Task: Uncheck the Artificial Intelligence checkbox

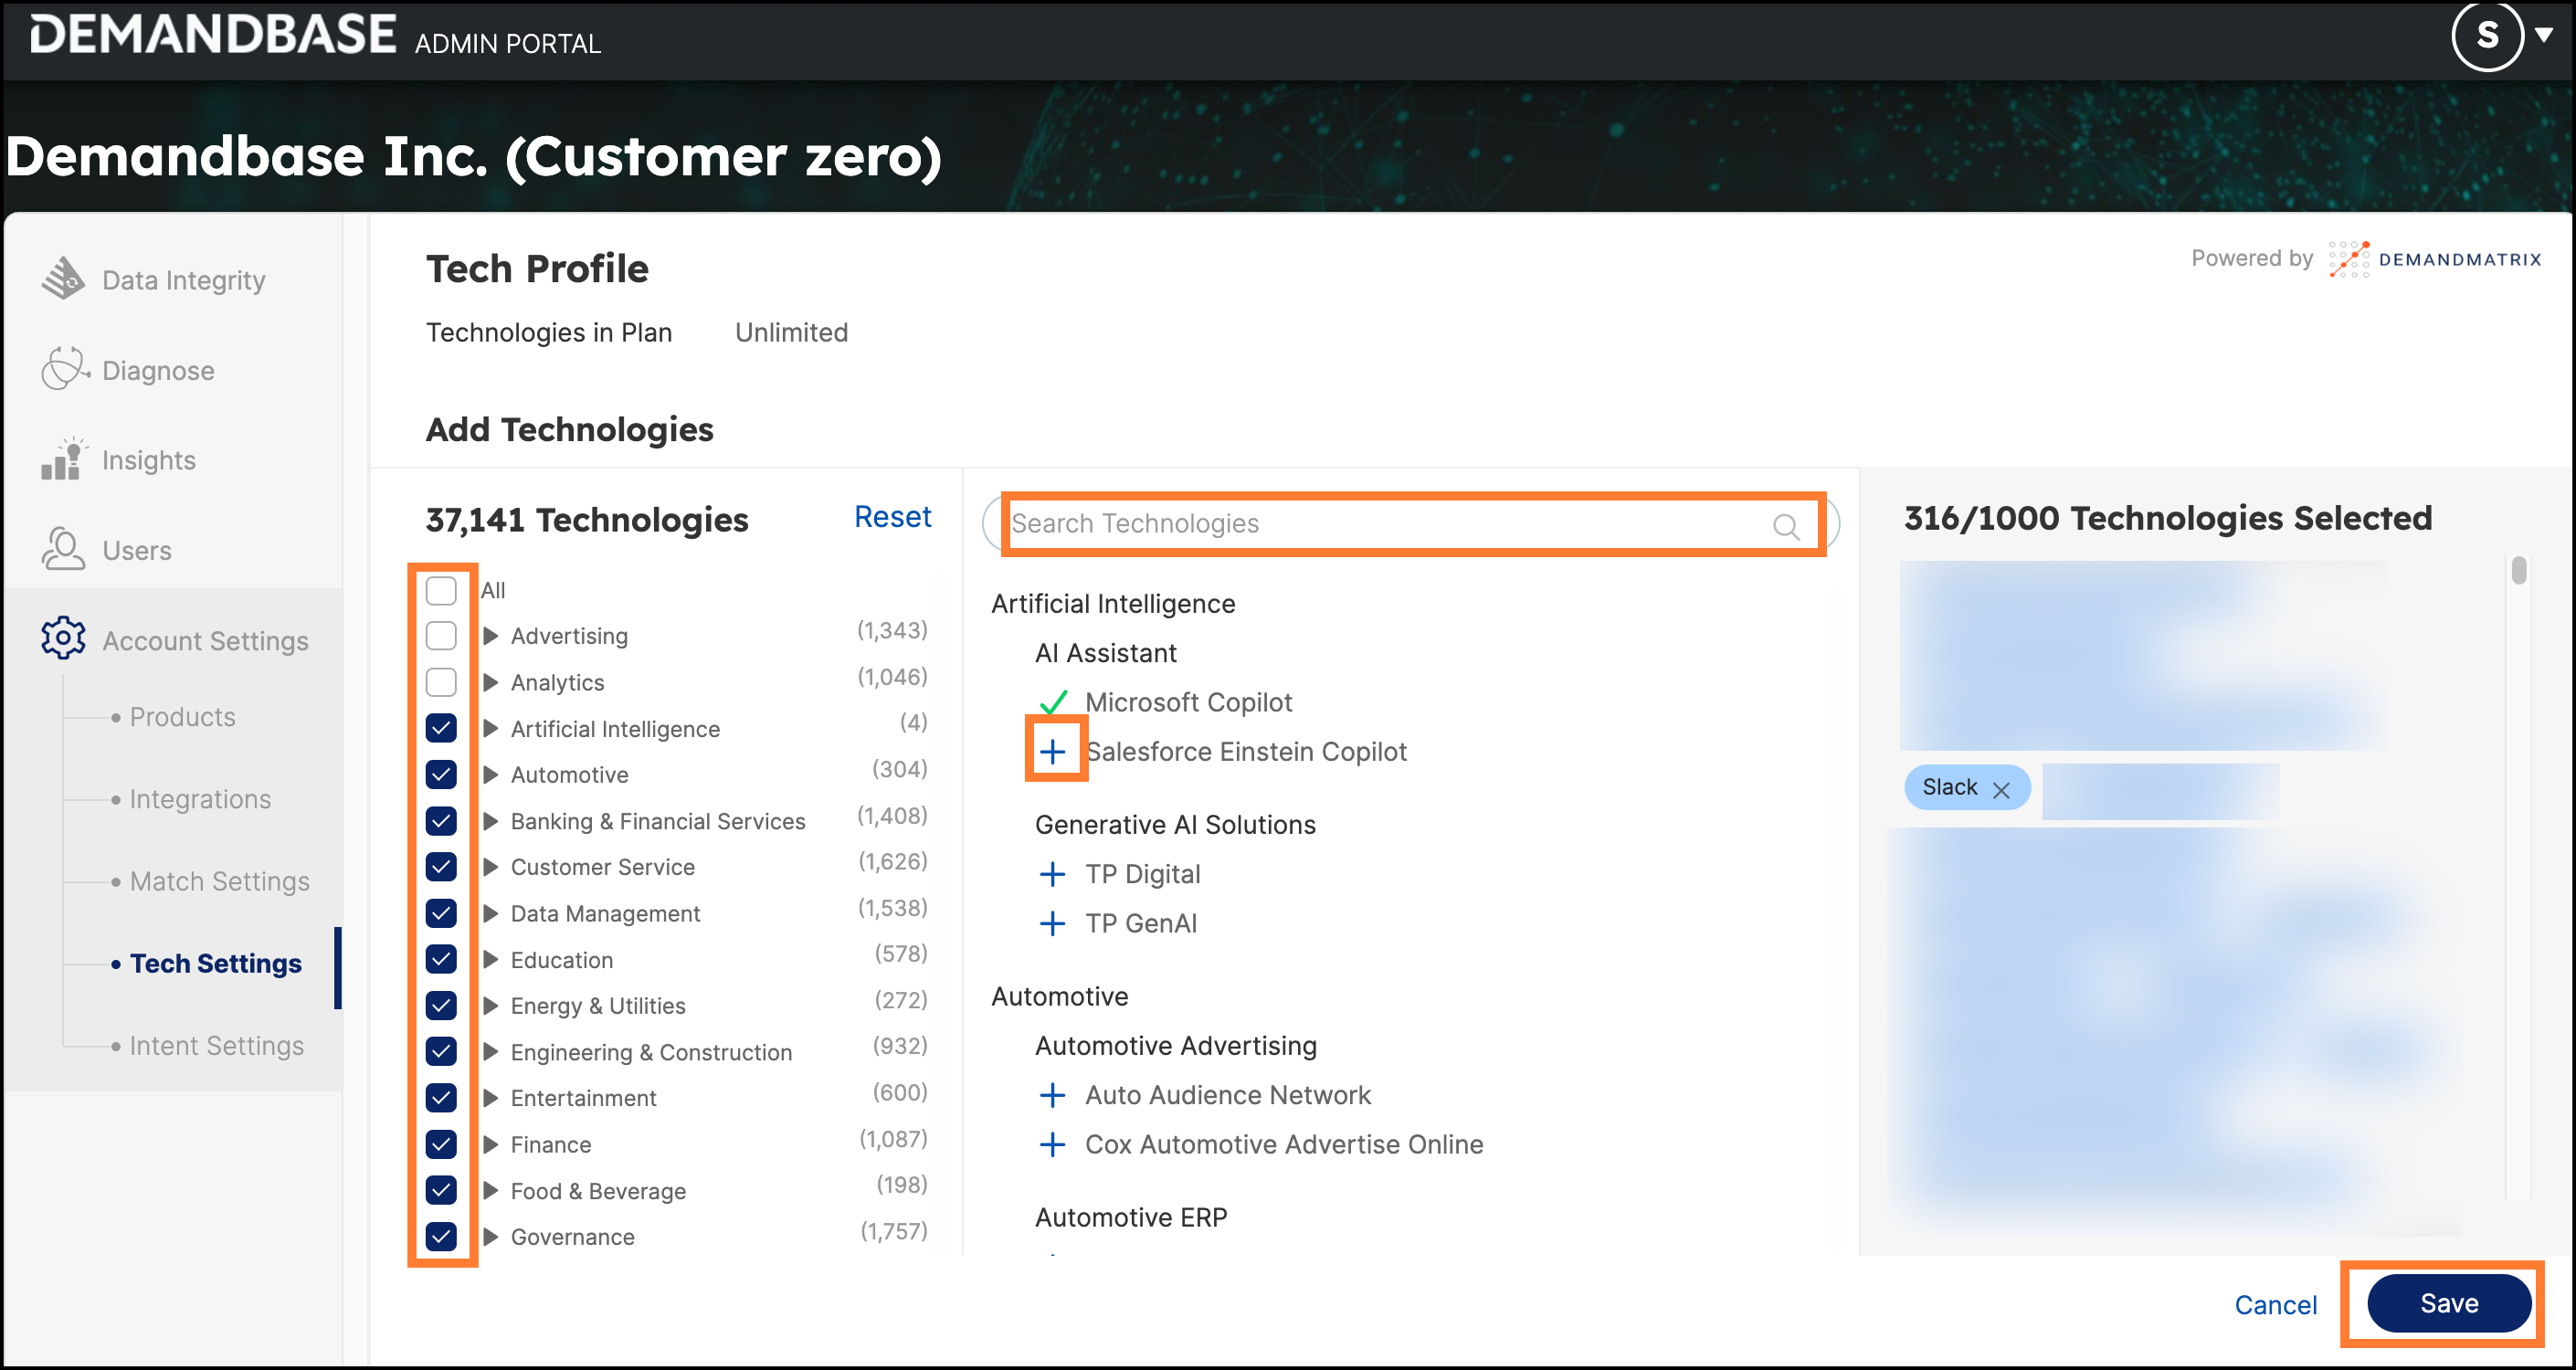Action: click(441, 728)
